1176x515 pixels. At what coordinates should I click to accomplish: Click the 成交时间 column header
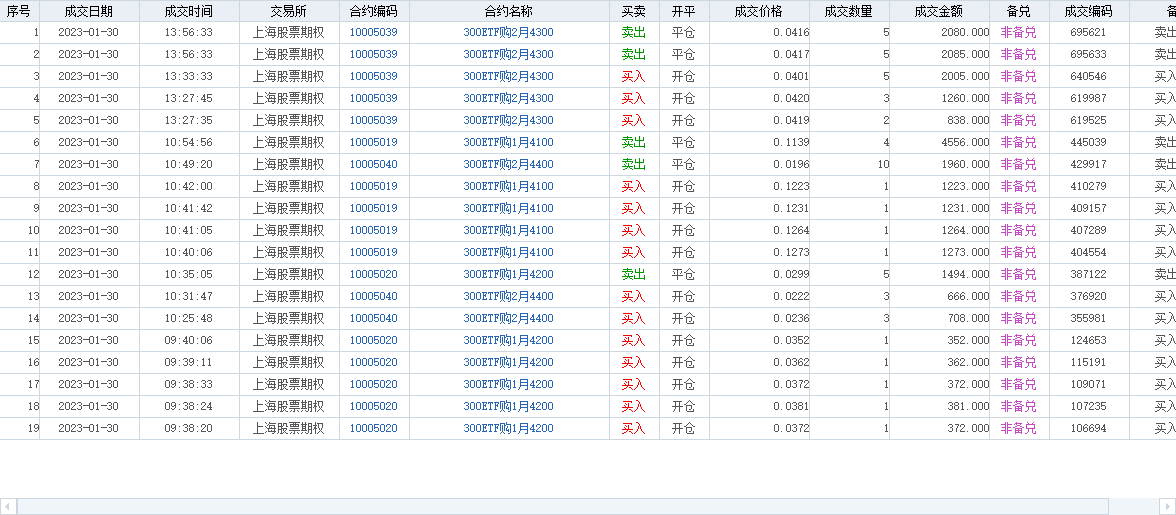point(188,11)
